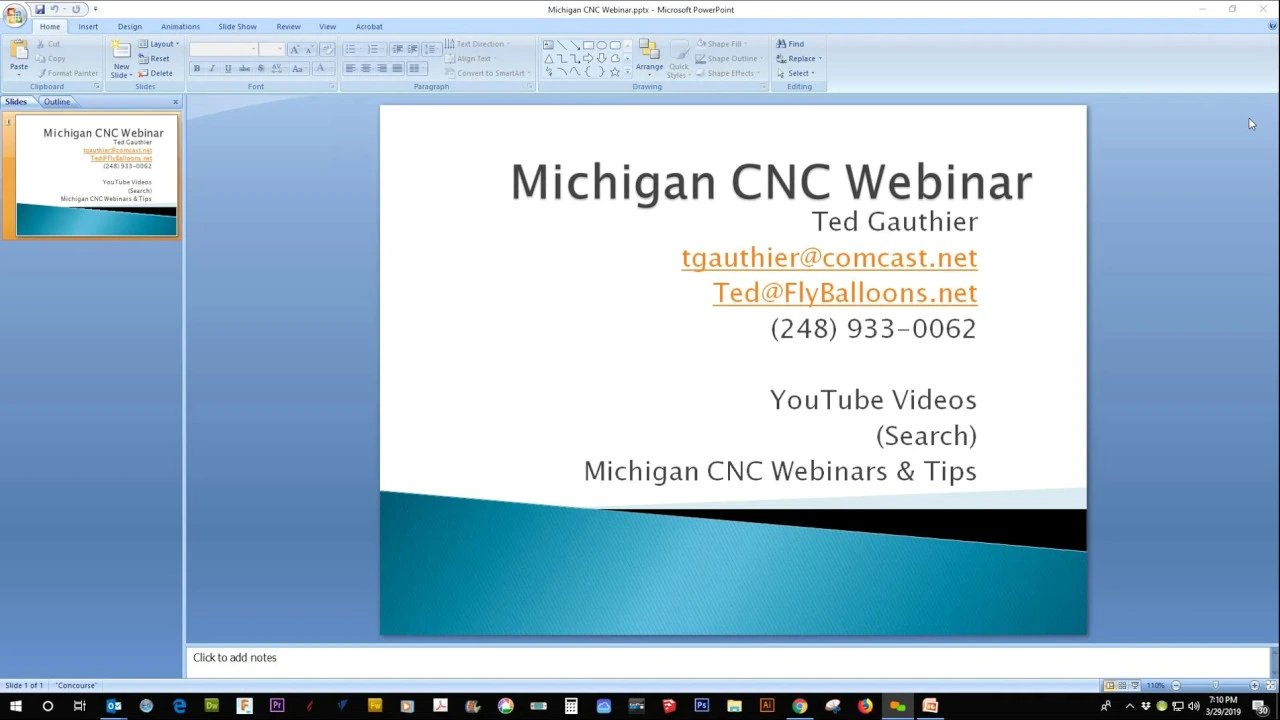This screenshot has height=720, width=1280.
Task: Select the triangle shape in the gallery
Action: click(x=548, y=59)
